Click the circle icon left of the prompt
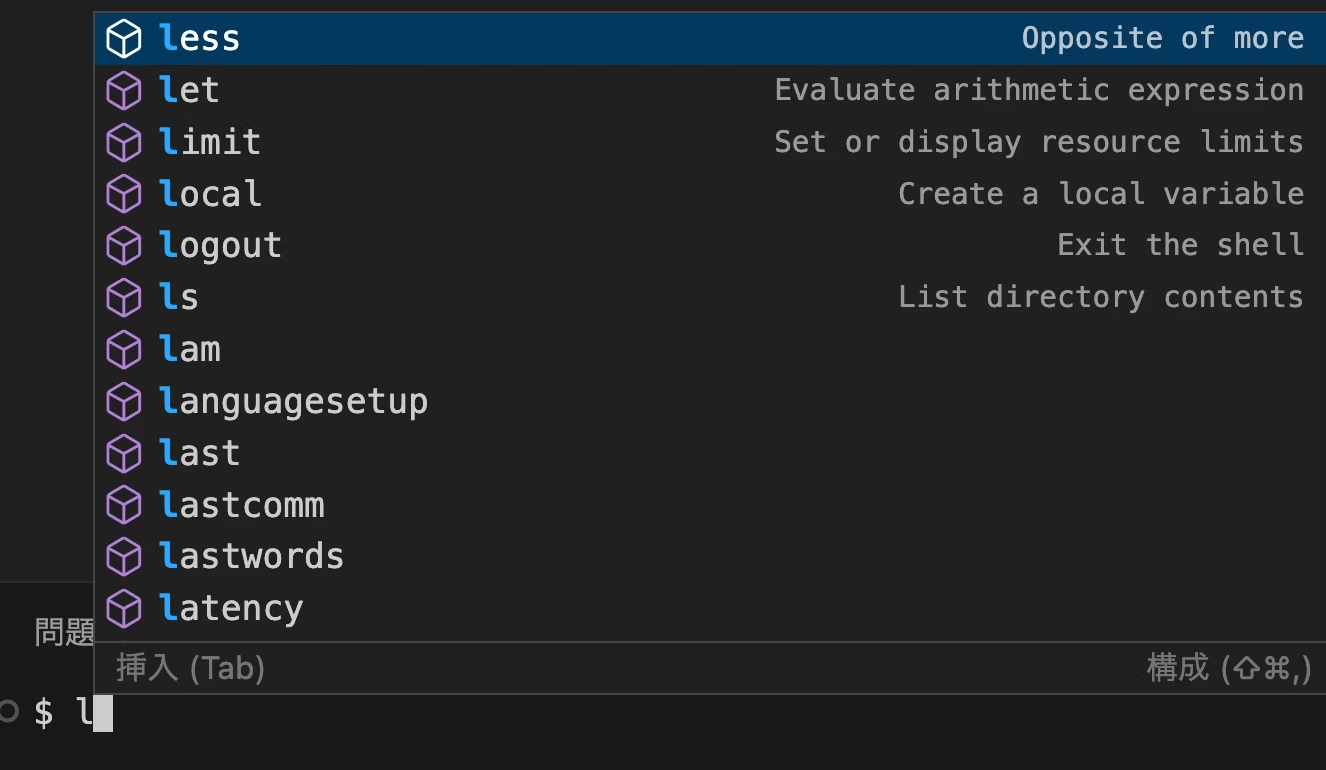This screenshot has height=770, width=1326. coord(10,711)
